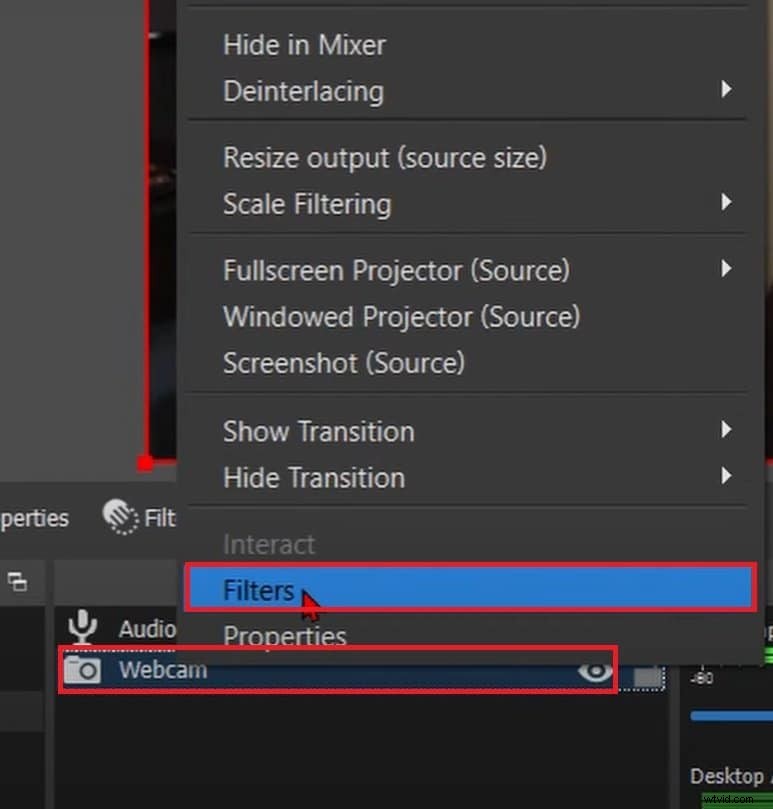Open the Fullscreen Projector (Source) submenu
773x809 pixels.
tap(396, 270)
